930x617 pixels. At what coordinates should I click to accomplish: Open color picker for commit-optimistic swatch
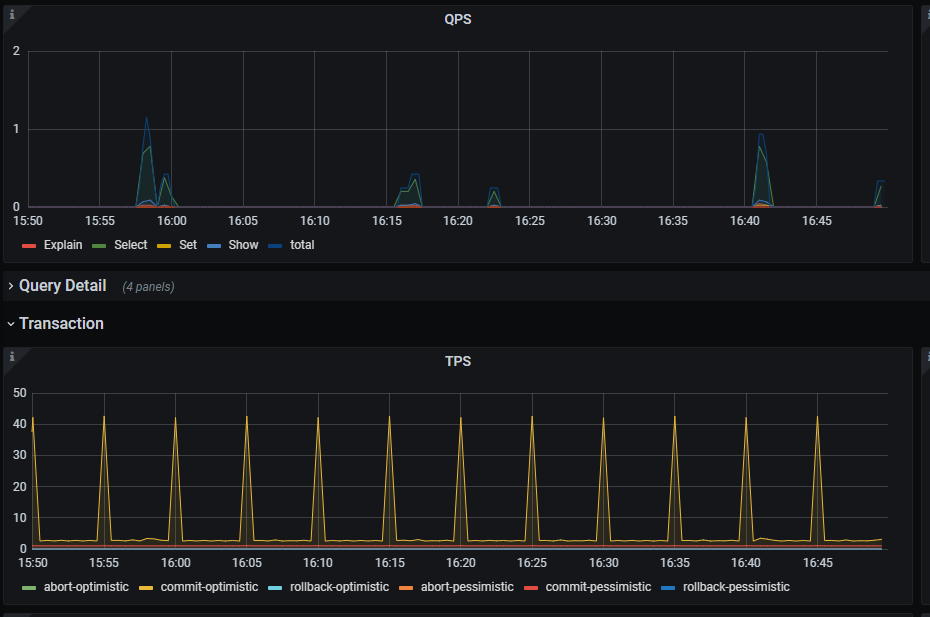point(146,587)
